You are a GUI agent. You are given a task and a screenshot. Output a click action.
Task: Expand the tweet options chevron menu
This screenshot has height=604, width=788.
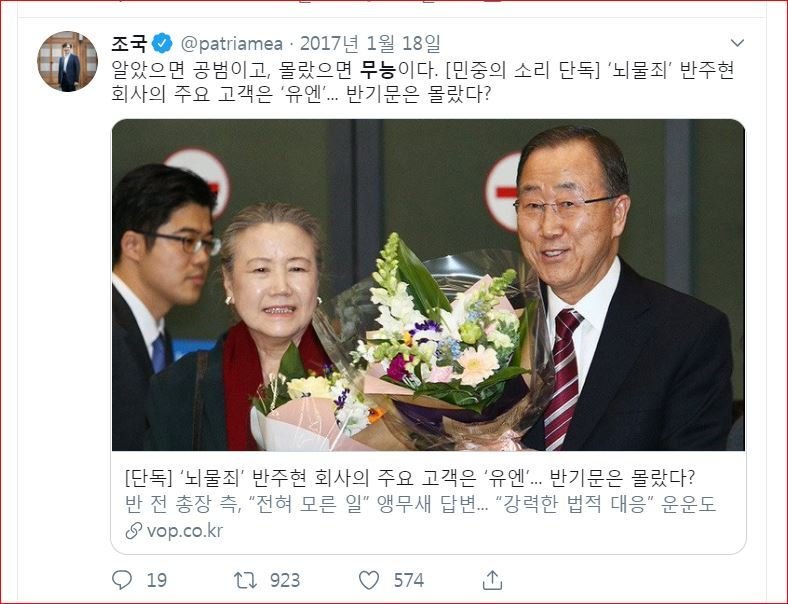pyautogui.click(x=737, y=43)
